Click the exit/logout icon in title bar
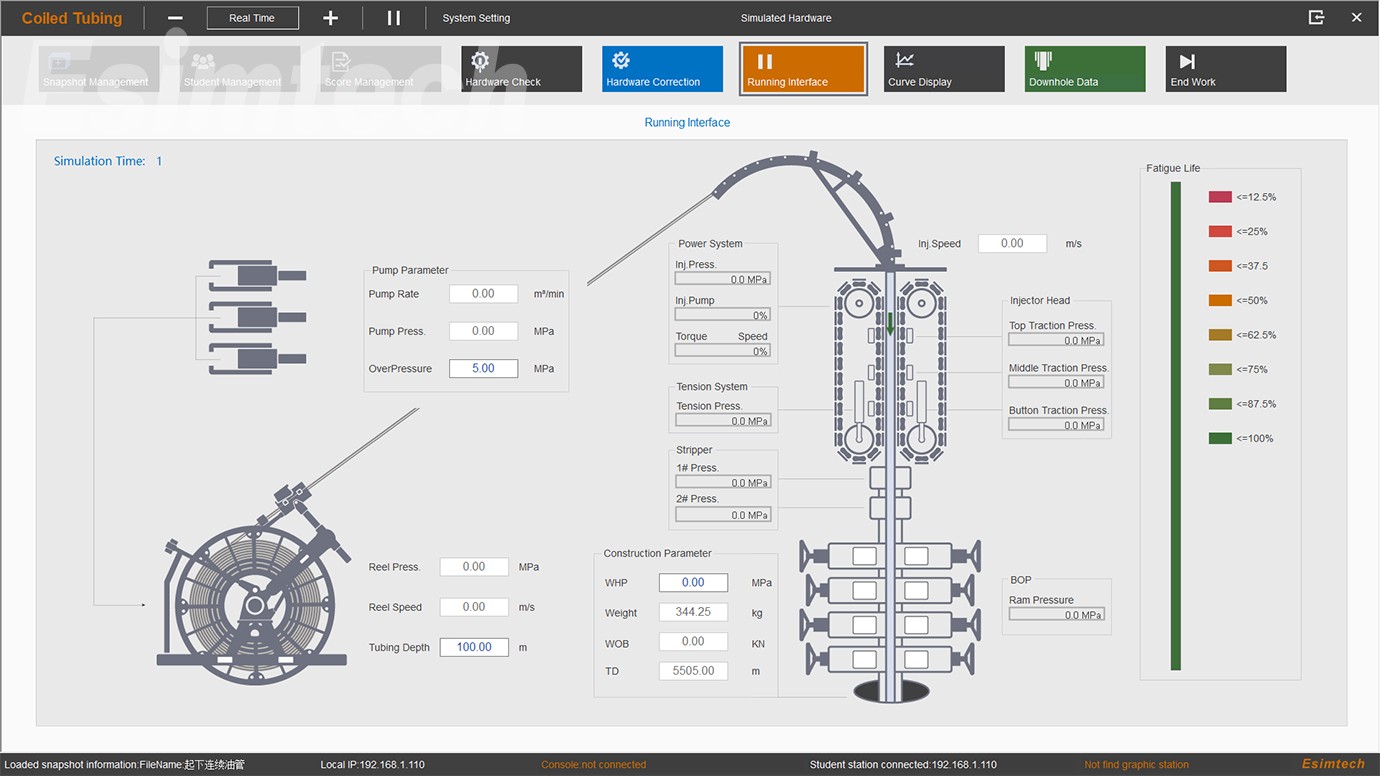 tap(1316, 17)
